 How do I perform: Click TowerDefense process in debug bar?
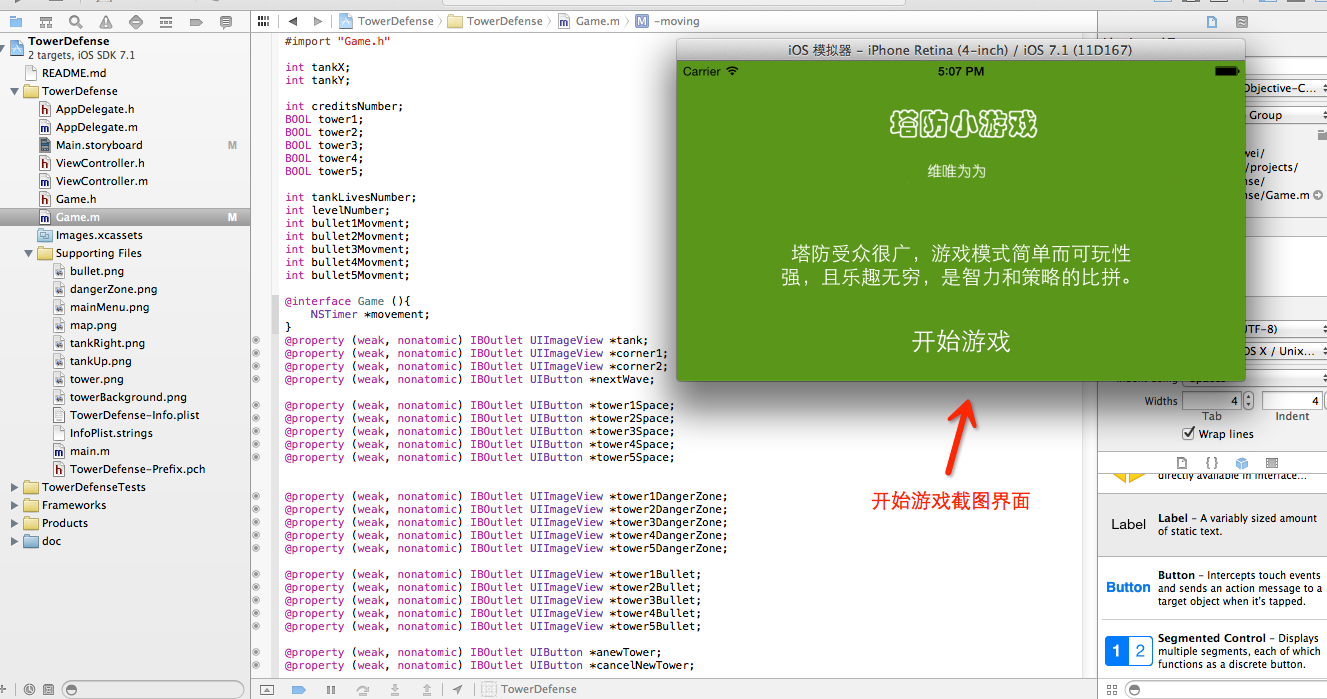pos(530,689)
